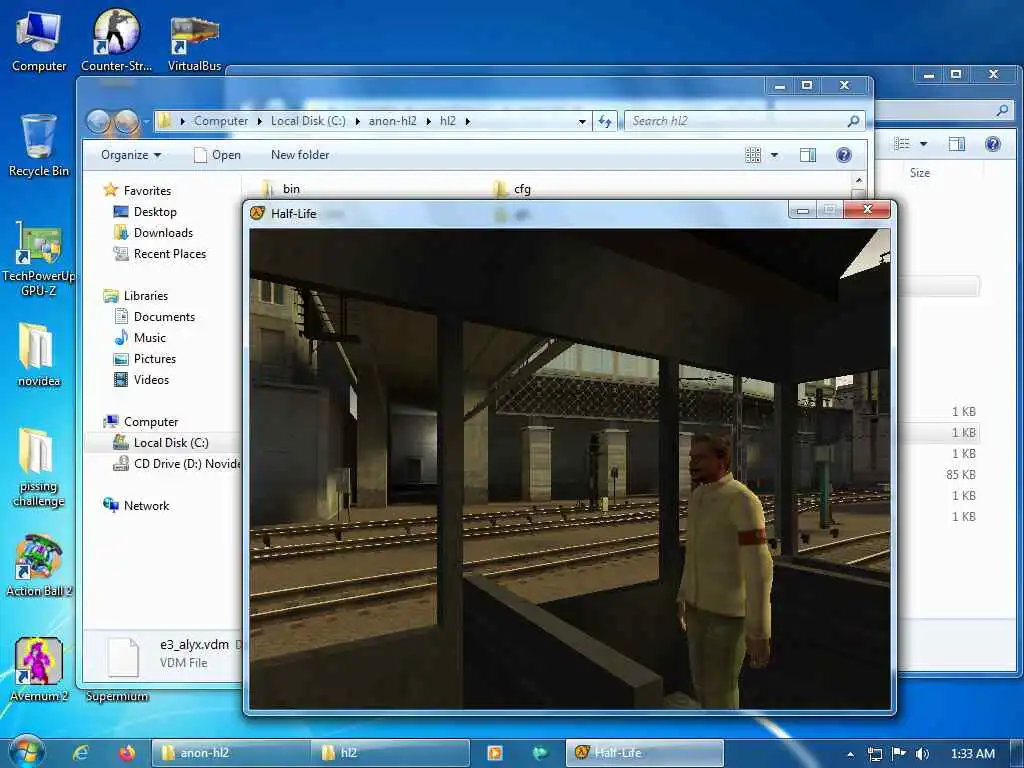The height and width of the screenshot is (768, 1024).
Task: Change view icon in hl2 window
Action: pyautogui.click(x=753, y=155)
